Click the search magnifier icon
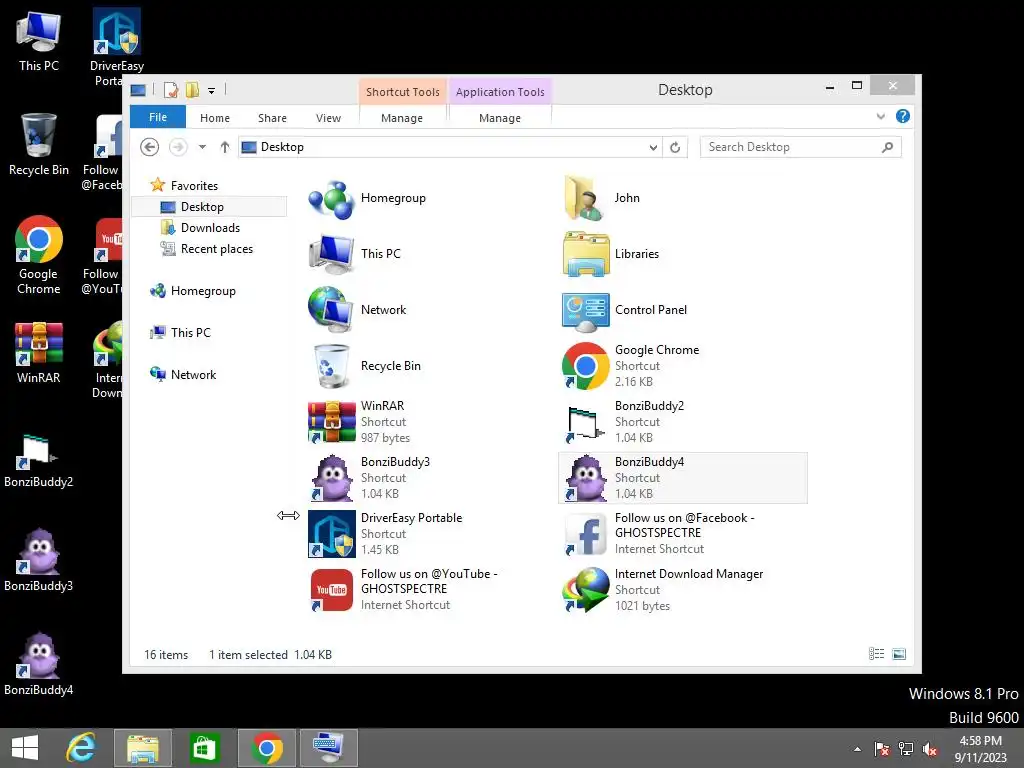Viewport: 1024px width, 768px height. coord(888,147)
